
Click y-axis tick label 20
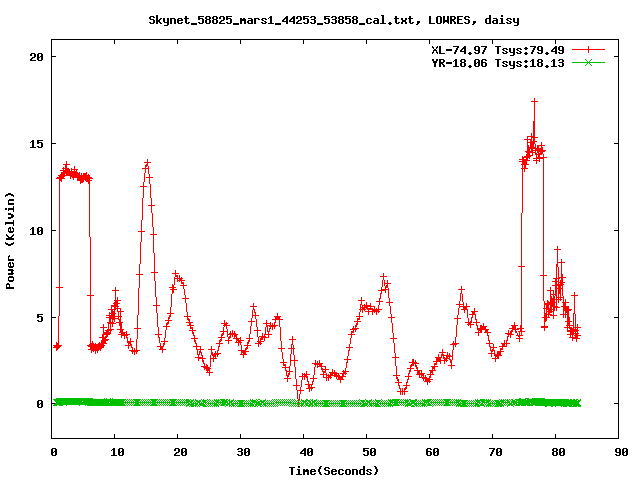click(x=36, y=57)
